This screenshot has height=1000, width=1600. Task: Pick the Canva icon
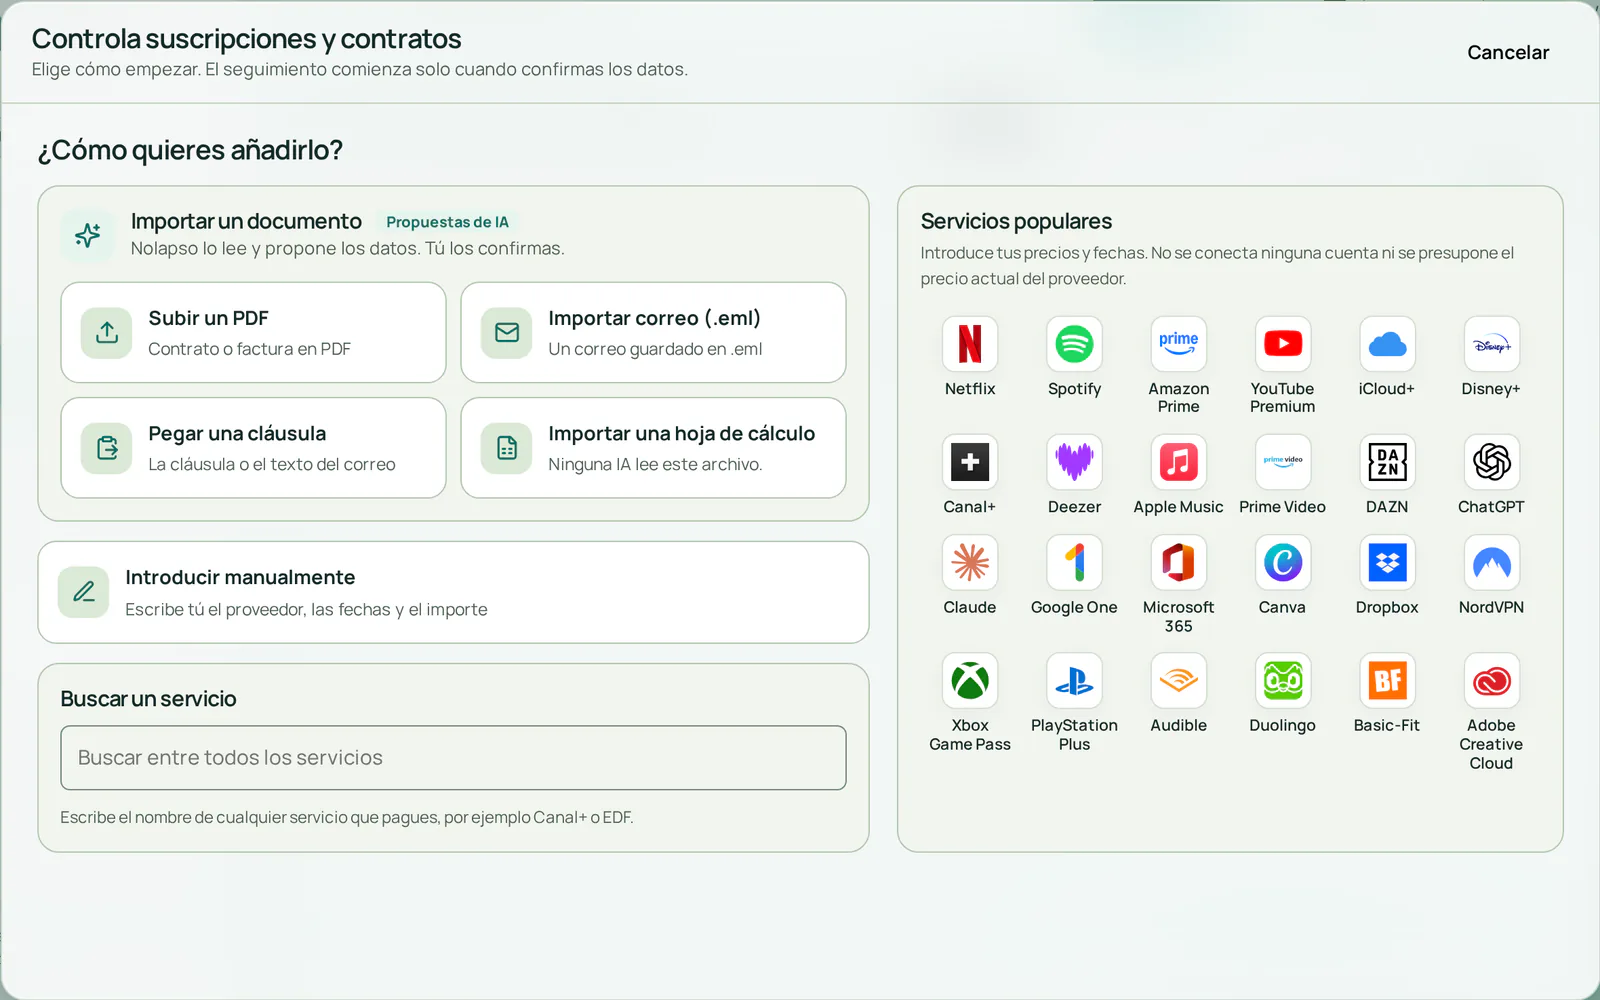point(1283,562)
